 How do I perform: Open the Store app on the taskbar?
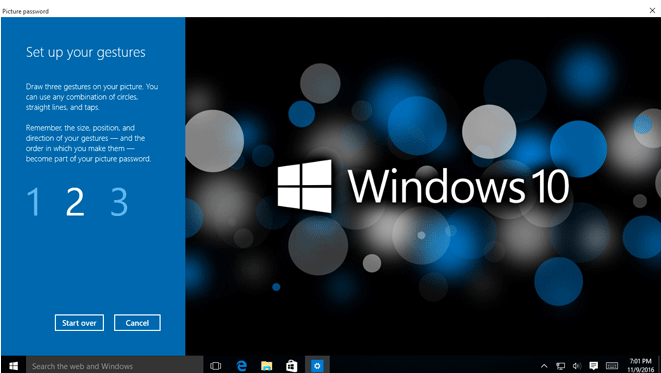coord(291,366)
